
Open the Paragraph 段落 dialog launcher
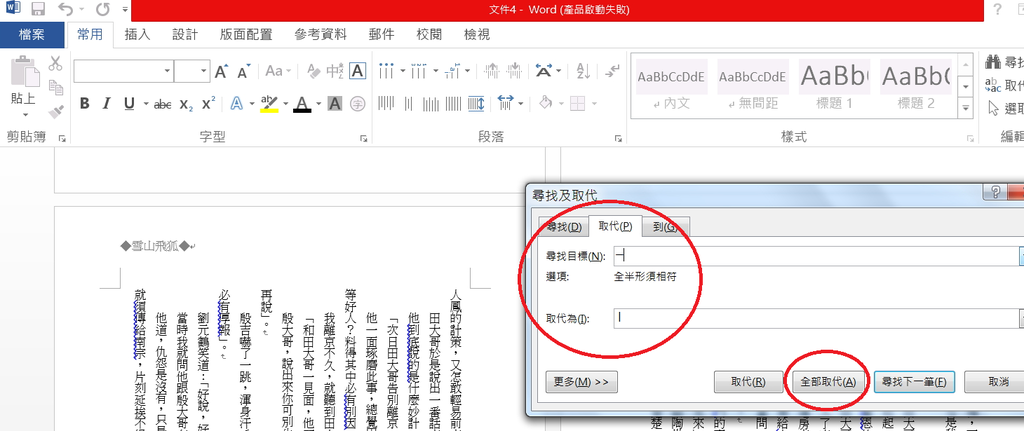click(x=617, y=138)
